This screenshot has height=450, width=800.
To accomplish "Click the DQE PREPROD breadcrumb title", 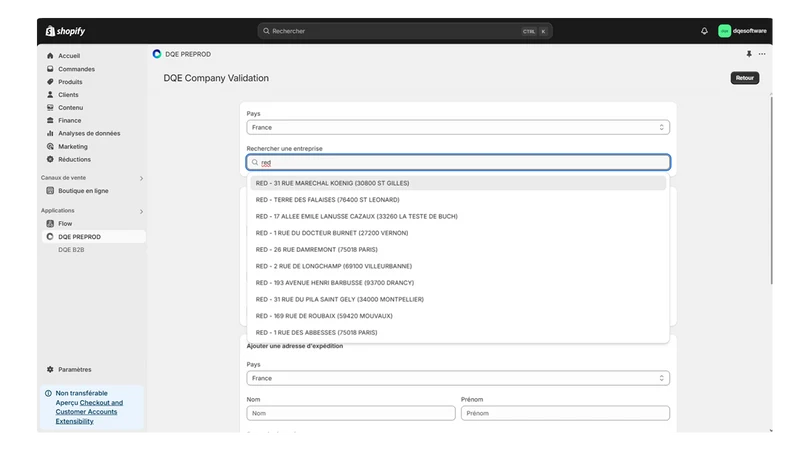I will tap(188, 54).
